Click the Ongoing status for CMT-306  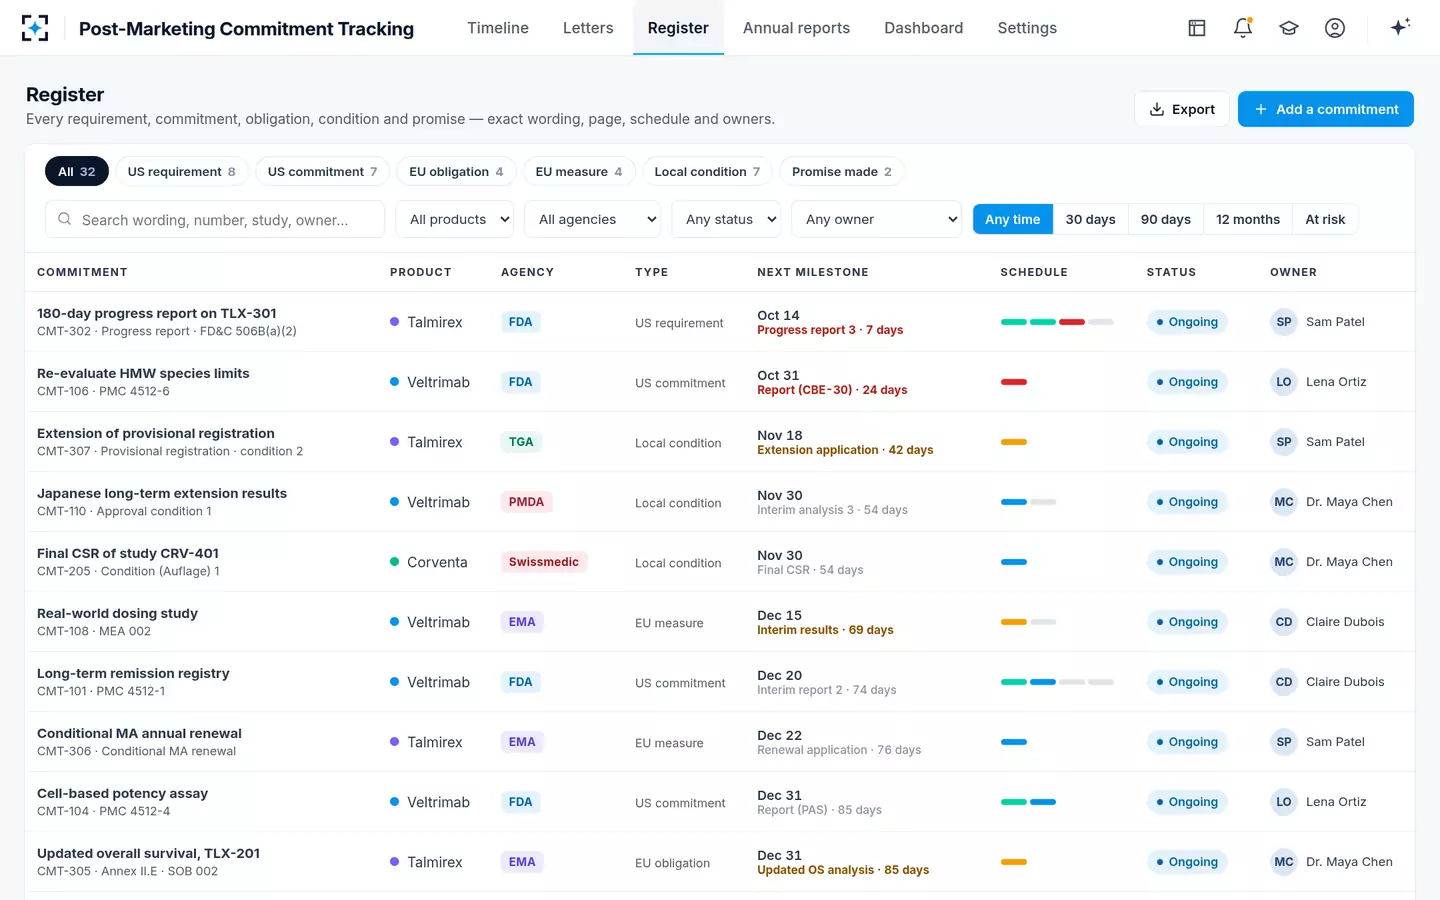click(1187, 742)
